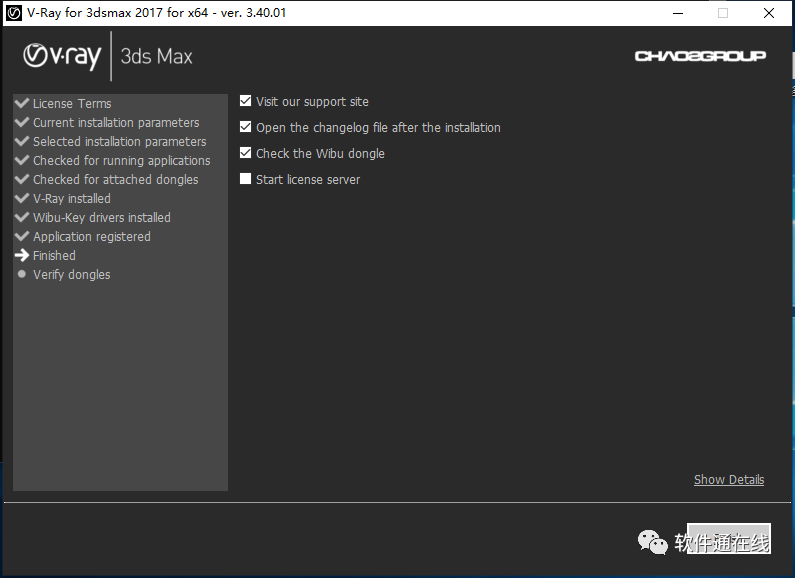
Task: Select Current installation parameters step
Action: point(116,123)
